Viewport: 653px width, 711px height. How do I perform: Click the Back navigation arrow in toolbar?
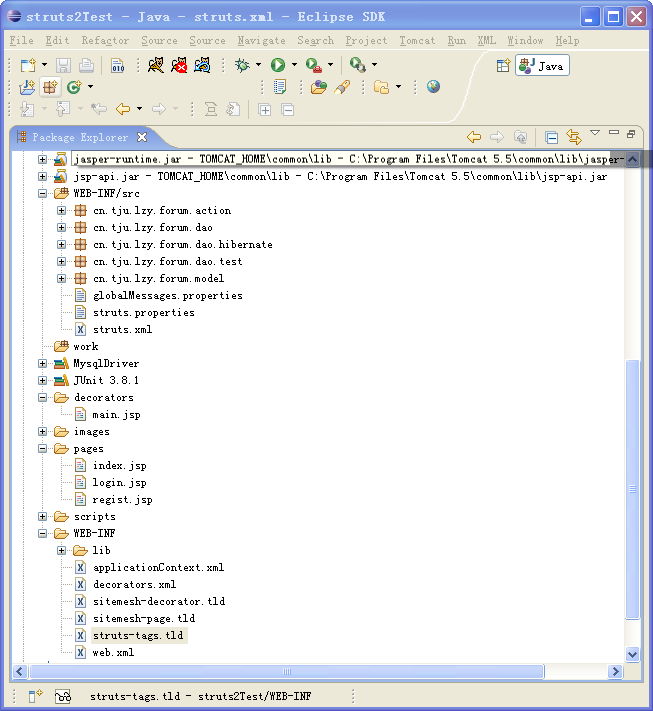pos(123,109)
